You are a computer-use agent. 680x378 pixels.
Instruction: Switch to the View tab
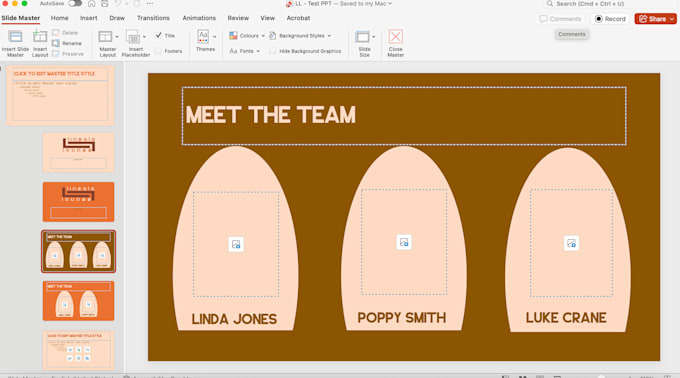[x=268, y=18]
